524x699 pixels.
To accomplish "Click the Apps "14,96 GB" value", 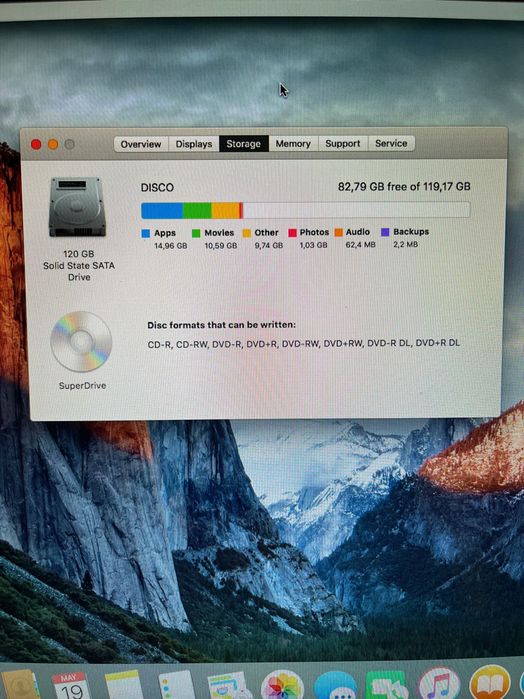I will [171, 246].
